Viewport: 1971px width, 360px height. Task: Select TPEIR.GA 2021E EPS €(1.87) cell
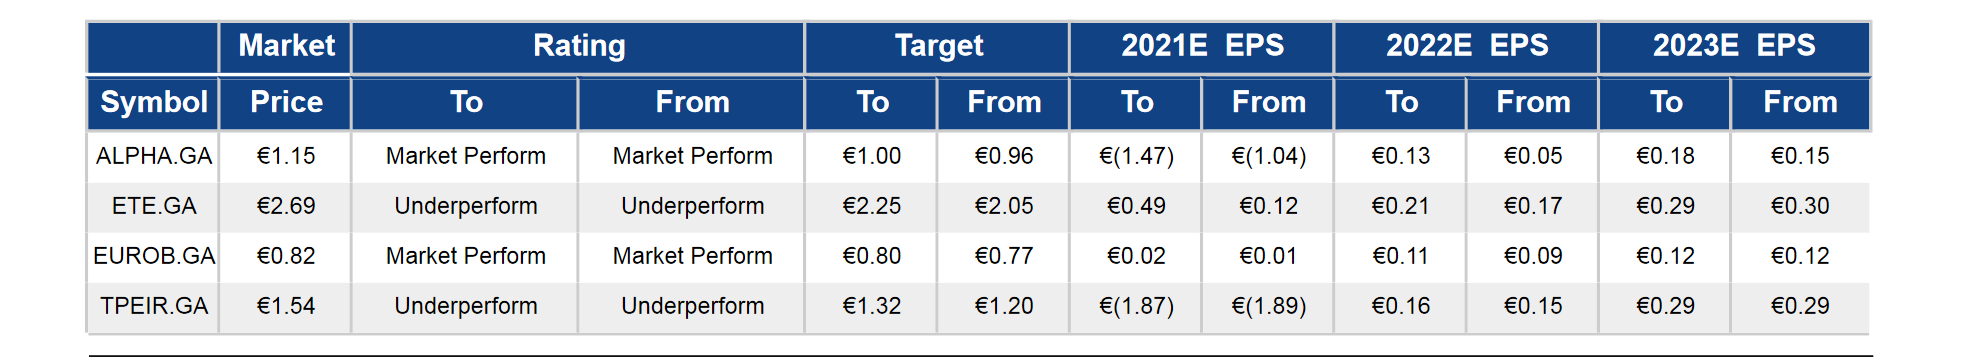1136,306
